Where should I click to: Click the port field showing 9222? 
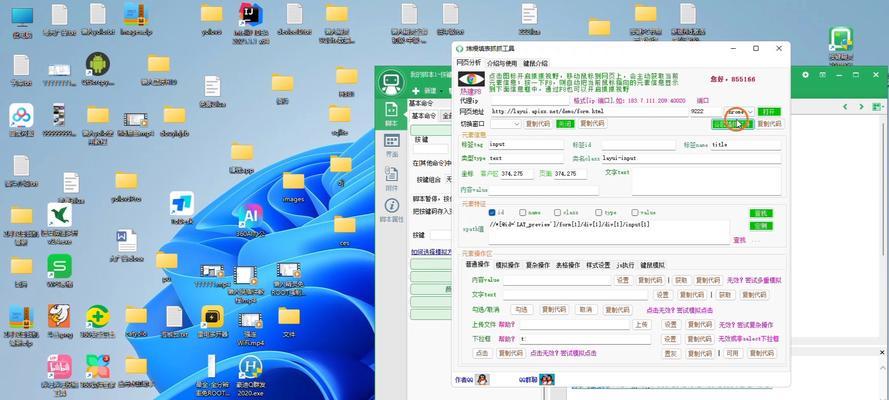[x=705, y=112]
